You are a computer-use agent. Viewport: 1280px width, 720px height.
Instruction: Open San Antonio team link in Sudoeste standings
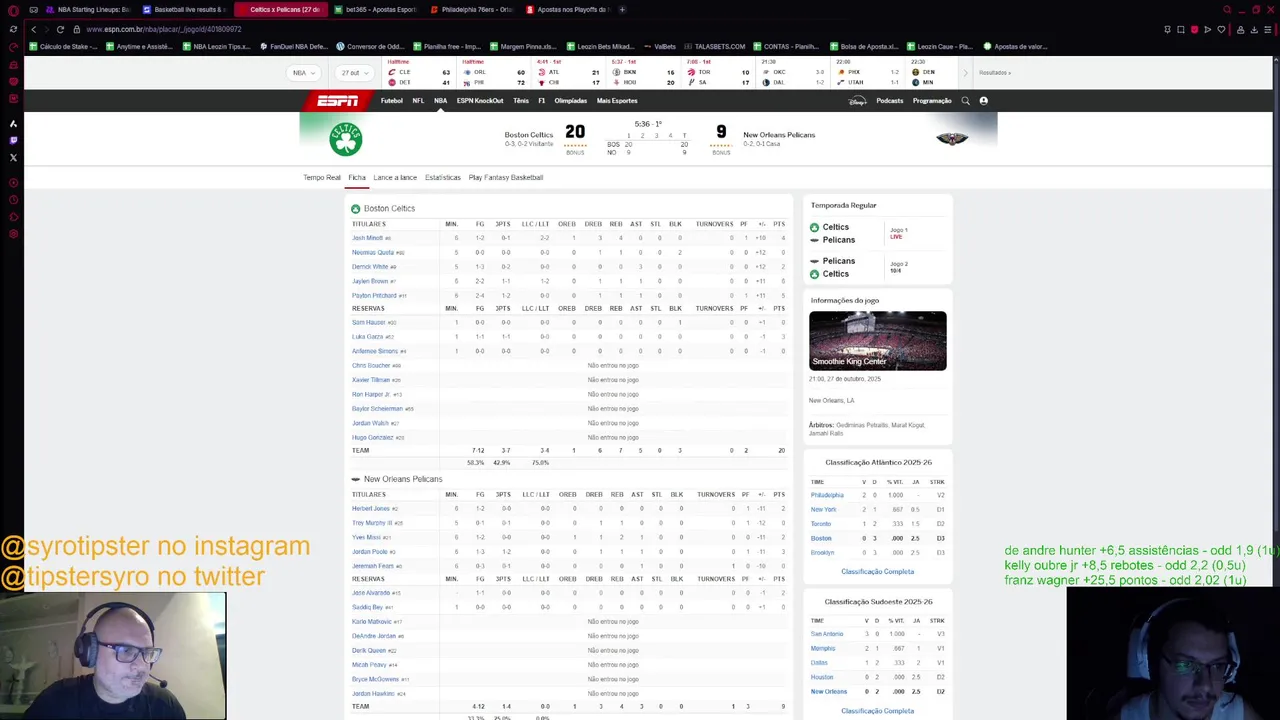(827, 634)
